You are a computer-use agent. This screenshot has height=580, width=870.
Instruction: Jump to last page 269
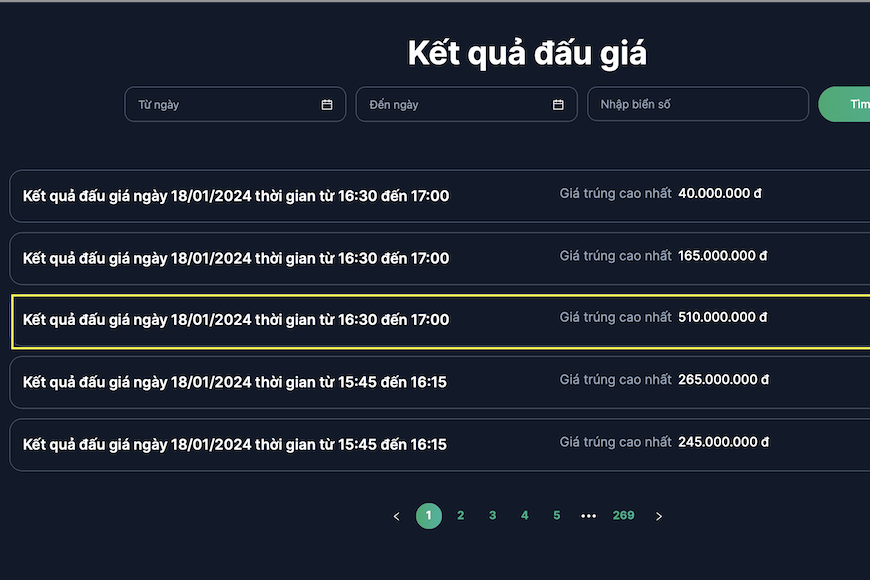point(623,516)
